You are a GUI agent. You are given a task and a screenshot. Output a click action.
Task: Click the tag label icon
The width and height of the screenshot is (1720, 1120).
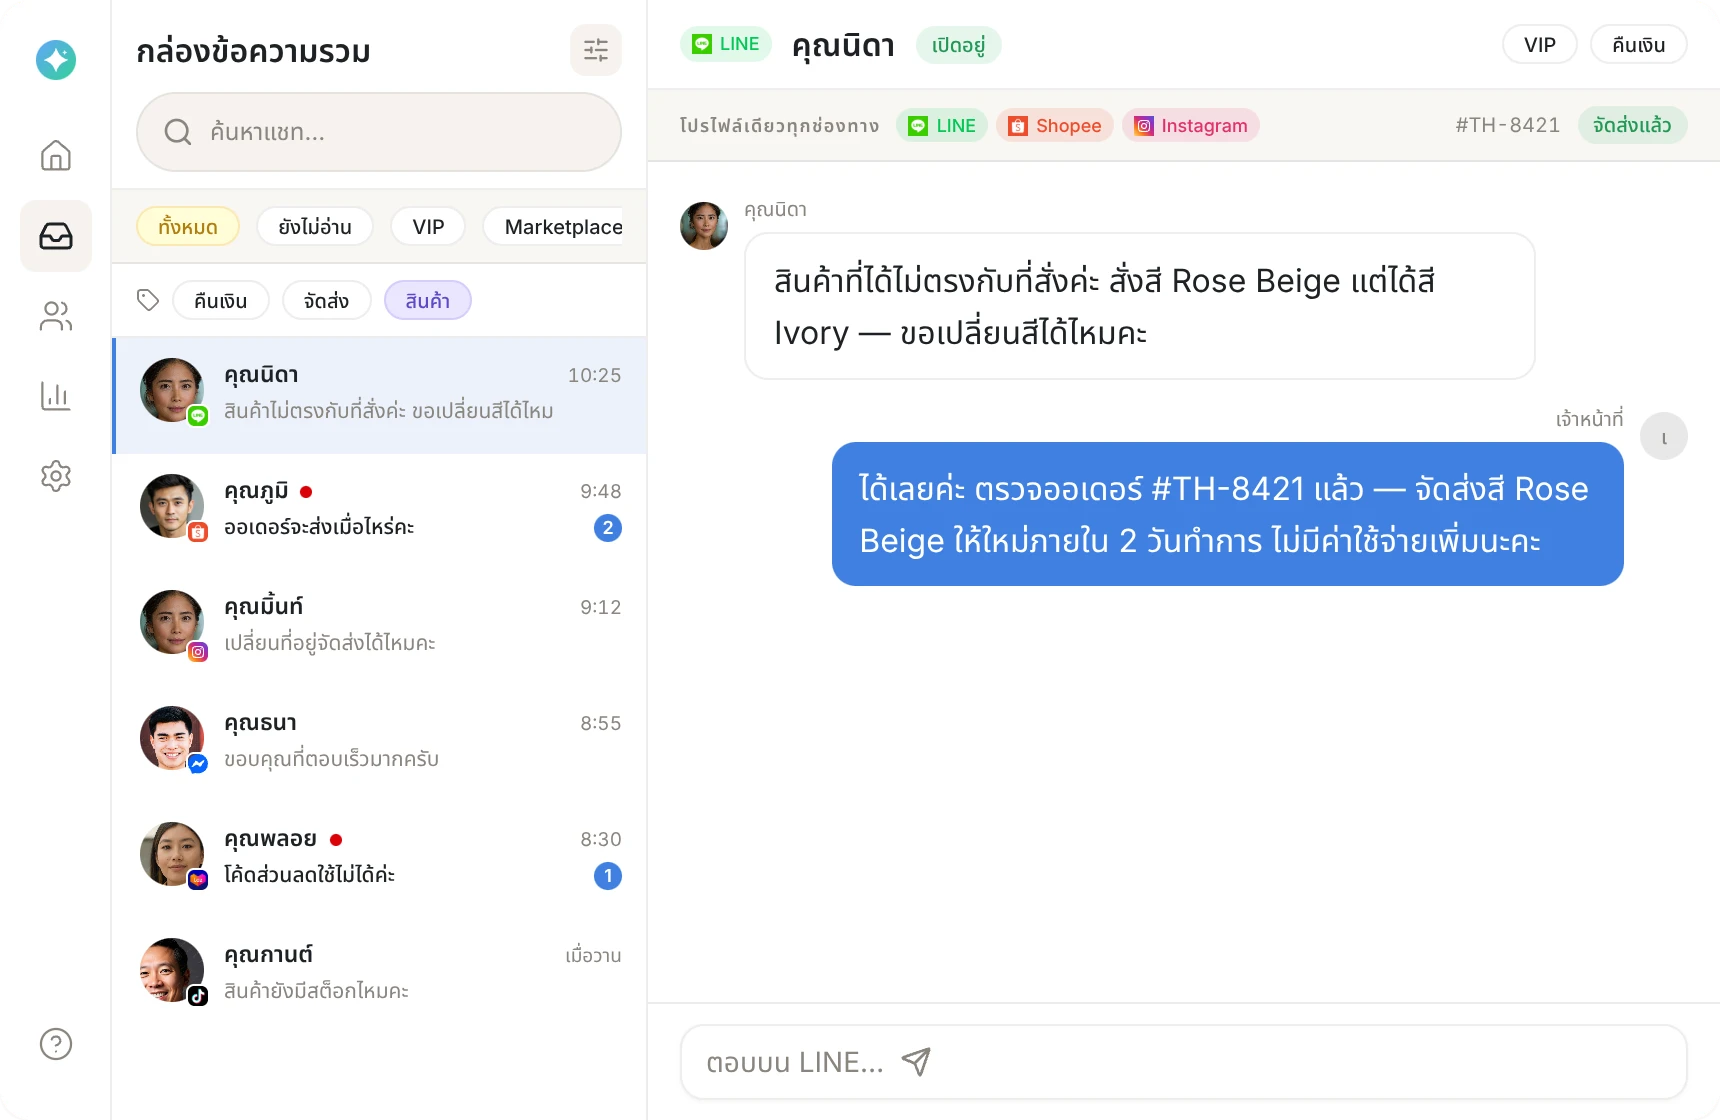[148, 300]
